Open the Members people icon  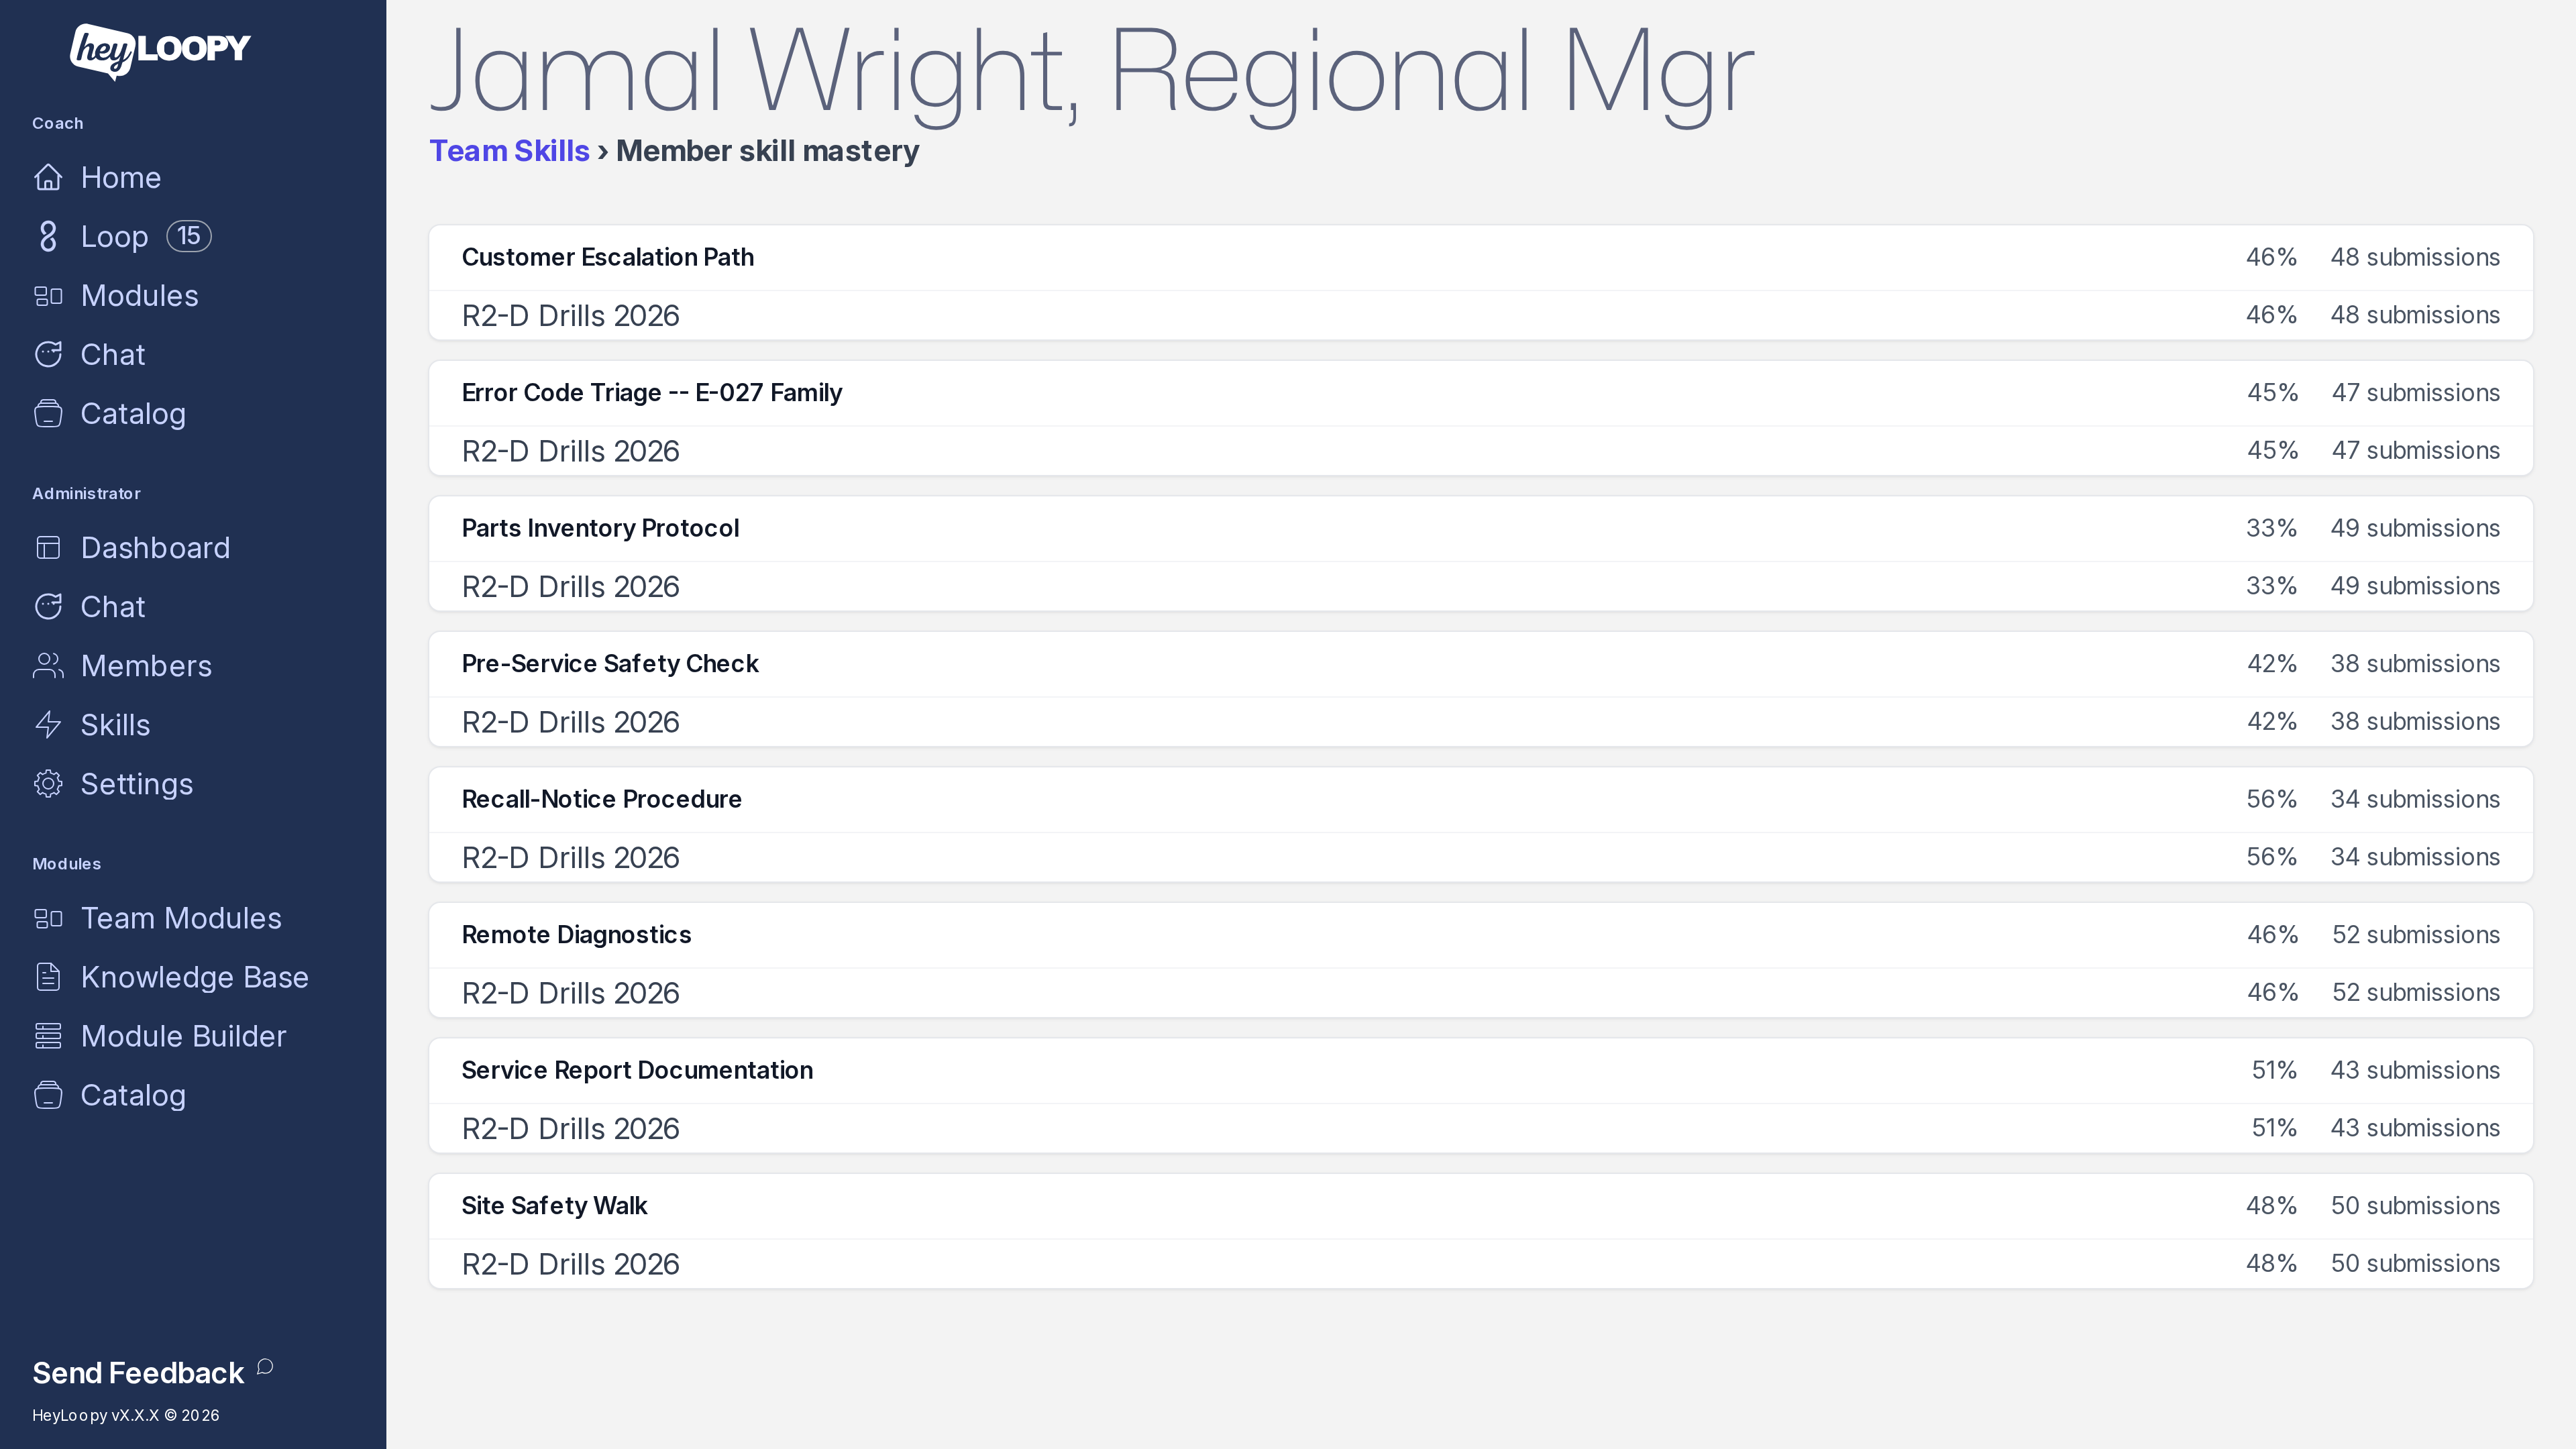tap(48, 665)
